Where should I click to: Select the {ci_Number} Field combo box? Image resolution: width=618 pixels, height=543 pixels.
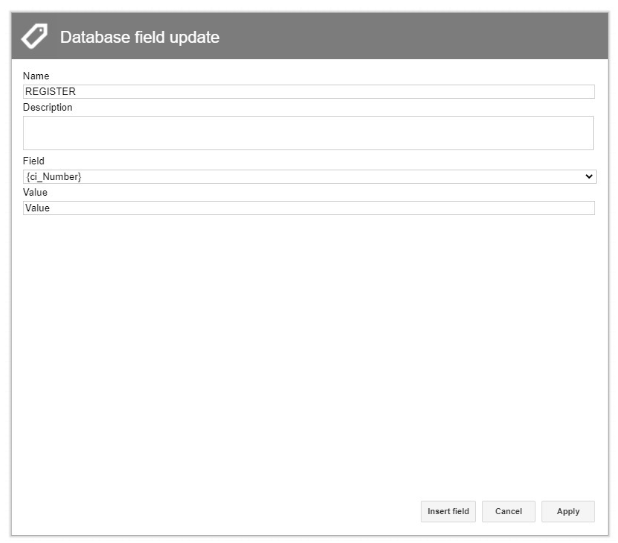pos(309,177)
